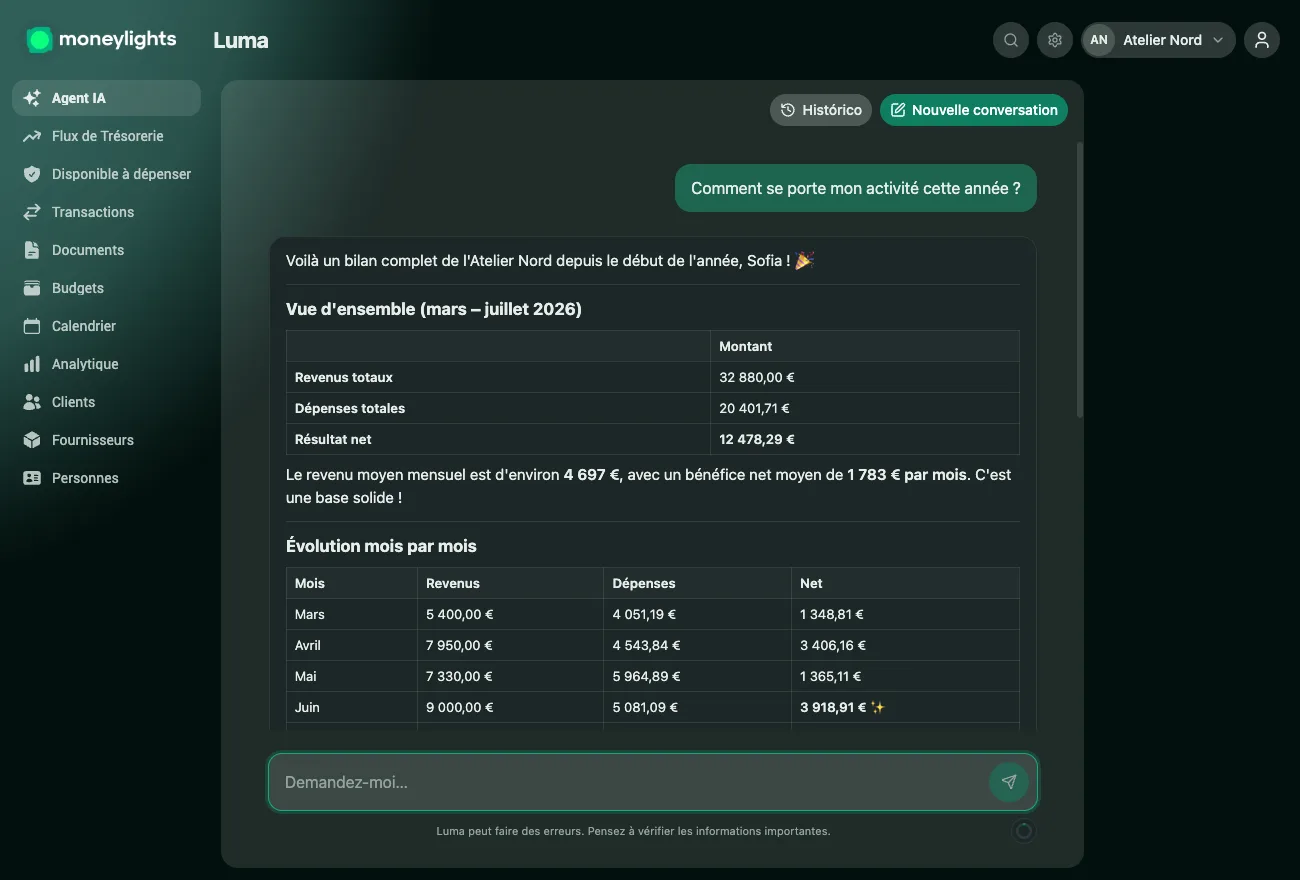Click the Juin revenue 9 000,00 €

460,707
